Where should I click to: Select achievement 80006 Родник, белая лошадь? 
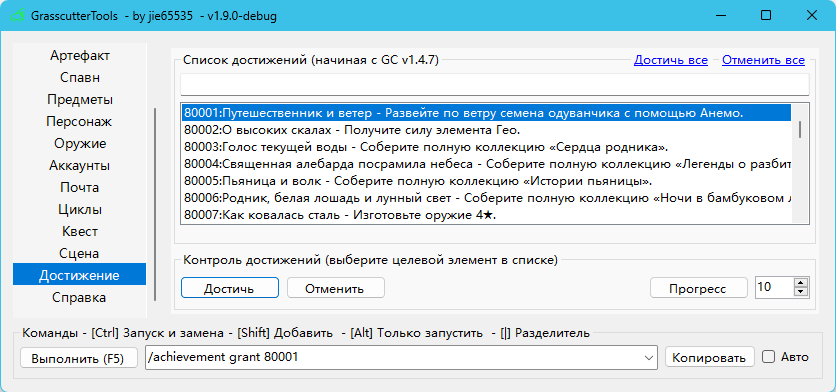click(486, 198)
